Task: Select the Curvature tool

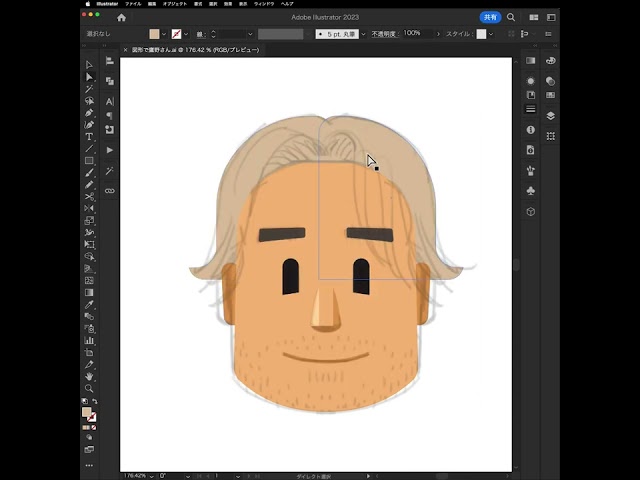Action: coord(89,124)
